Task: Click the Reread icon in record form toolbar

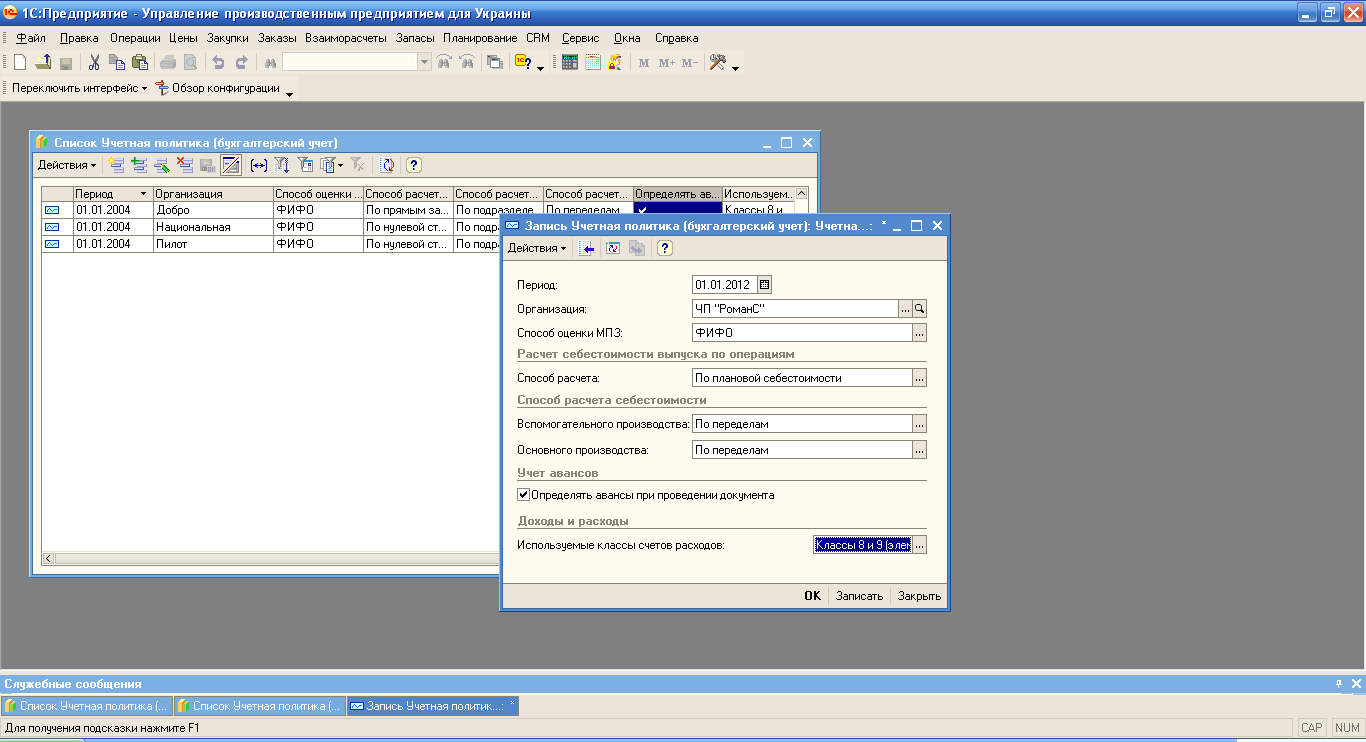Action: [x=614, y=248]
